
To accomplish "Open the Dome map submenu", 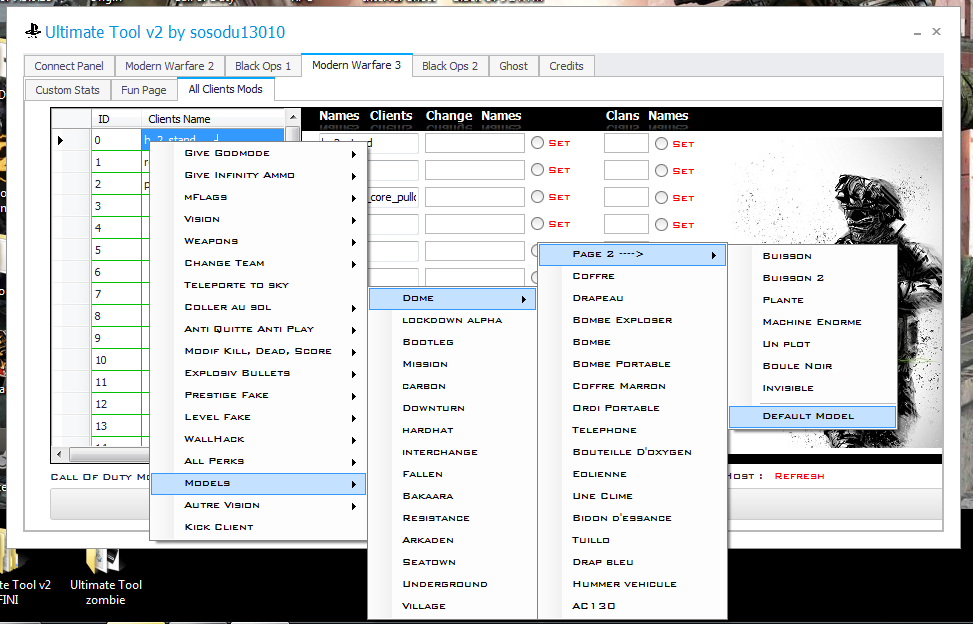I will [452, 298].
